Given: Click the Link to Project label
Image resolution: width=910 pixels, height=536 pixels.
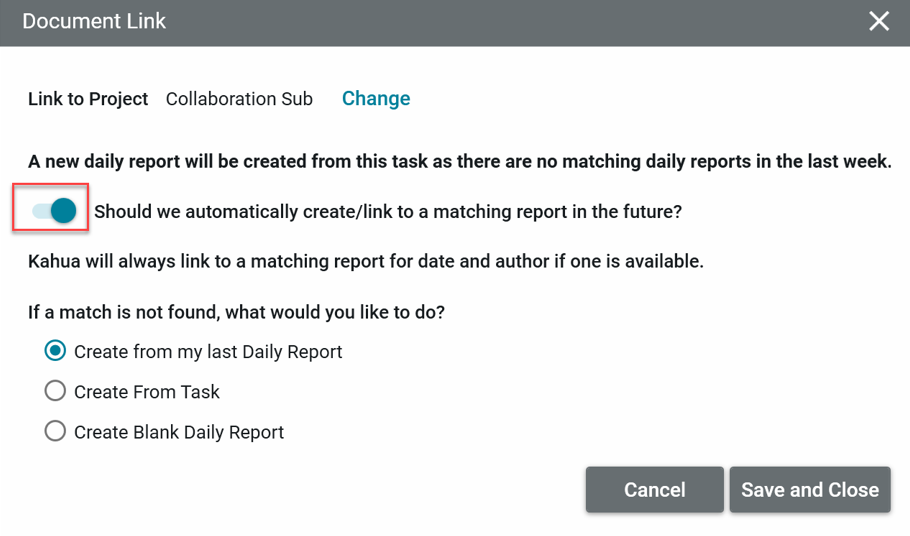Looking at the screenshot, I should tap(88, 99).
